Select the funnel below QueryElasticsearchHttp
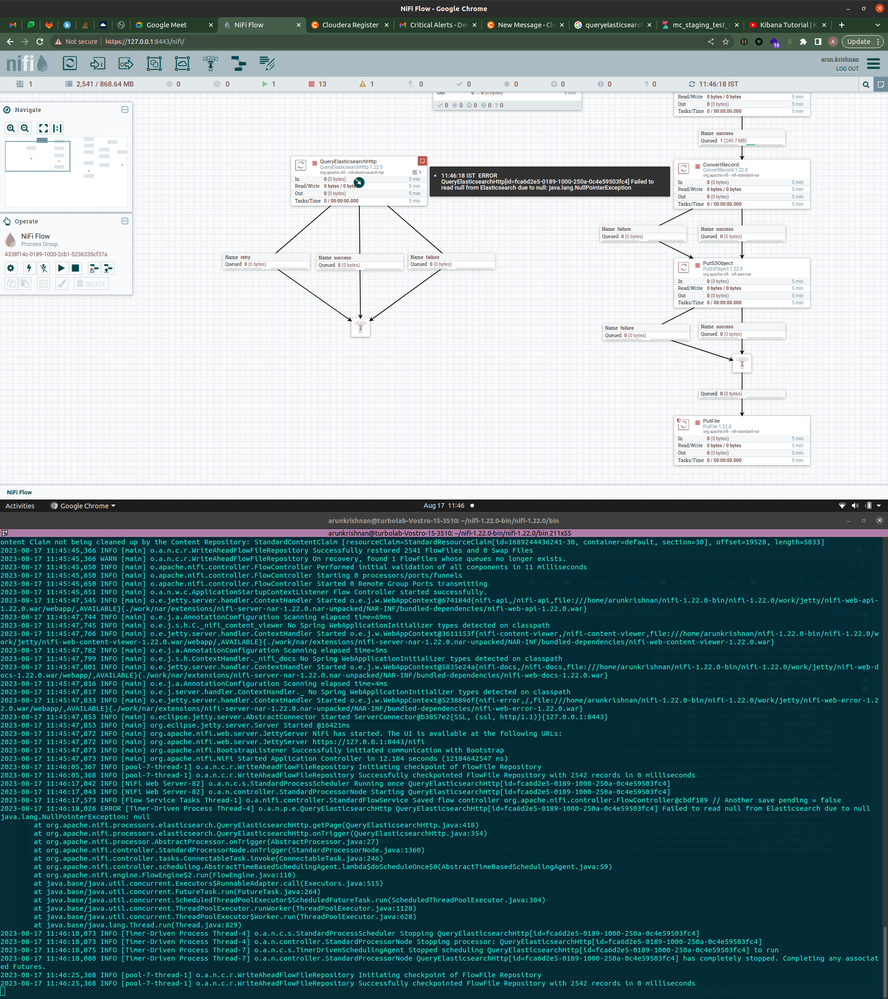888x999 pixels. coord(361,327)
